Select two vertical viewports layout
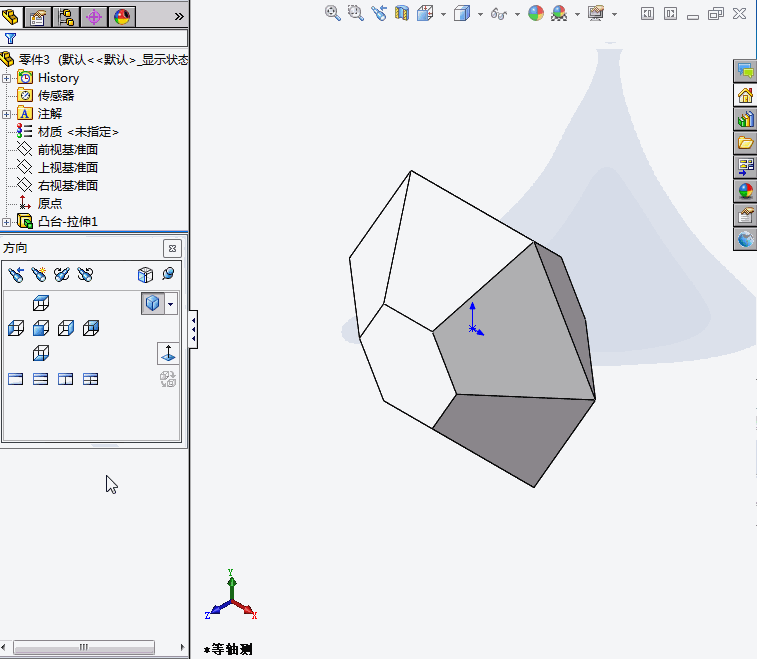 point(66,379)
